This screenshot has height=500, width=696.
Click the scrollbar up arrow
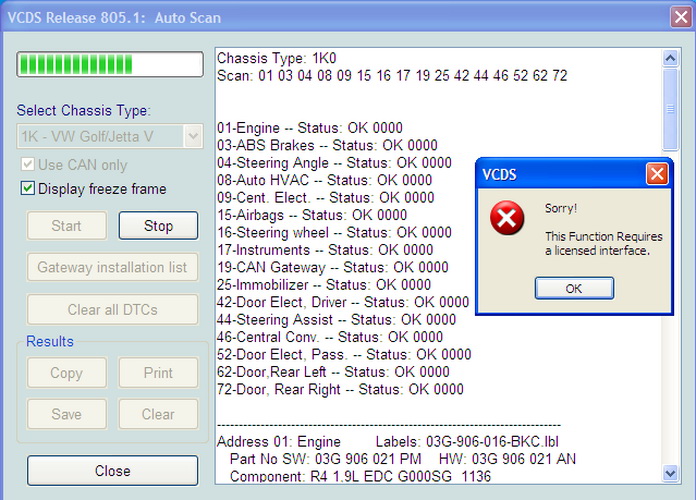670,58
